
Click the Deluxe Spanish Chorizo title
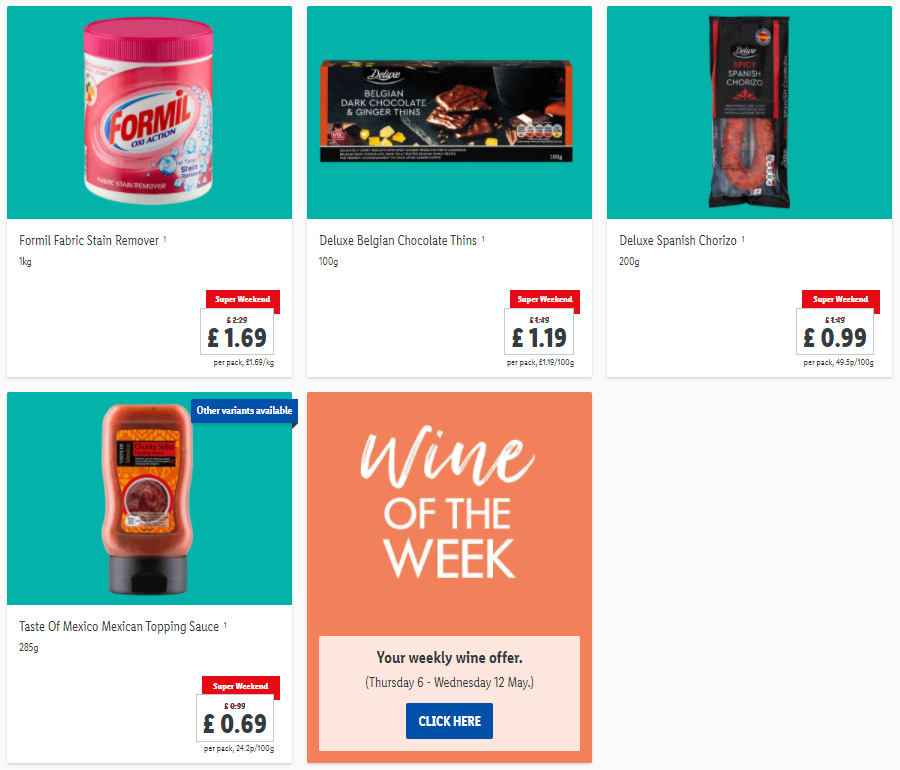pos(678,240)
